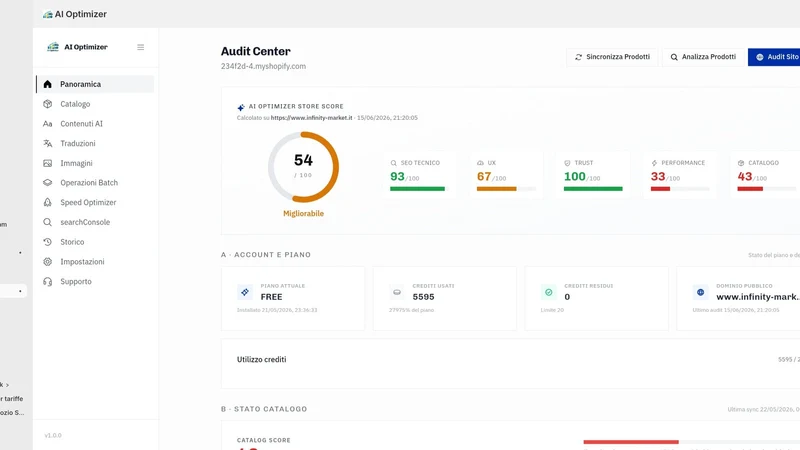Click the Utilizzo crediti label
The height and width of the screenshot is (450, 800).
(x=261, y=360)
